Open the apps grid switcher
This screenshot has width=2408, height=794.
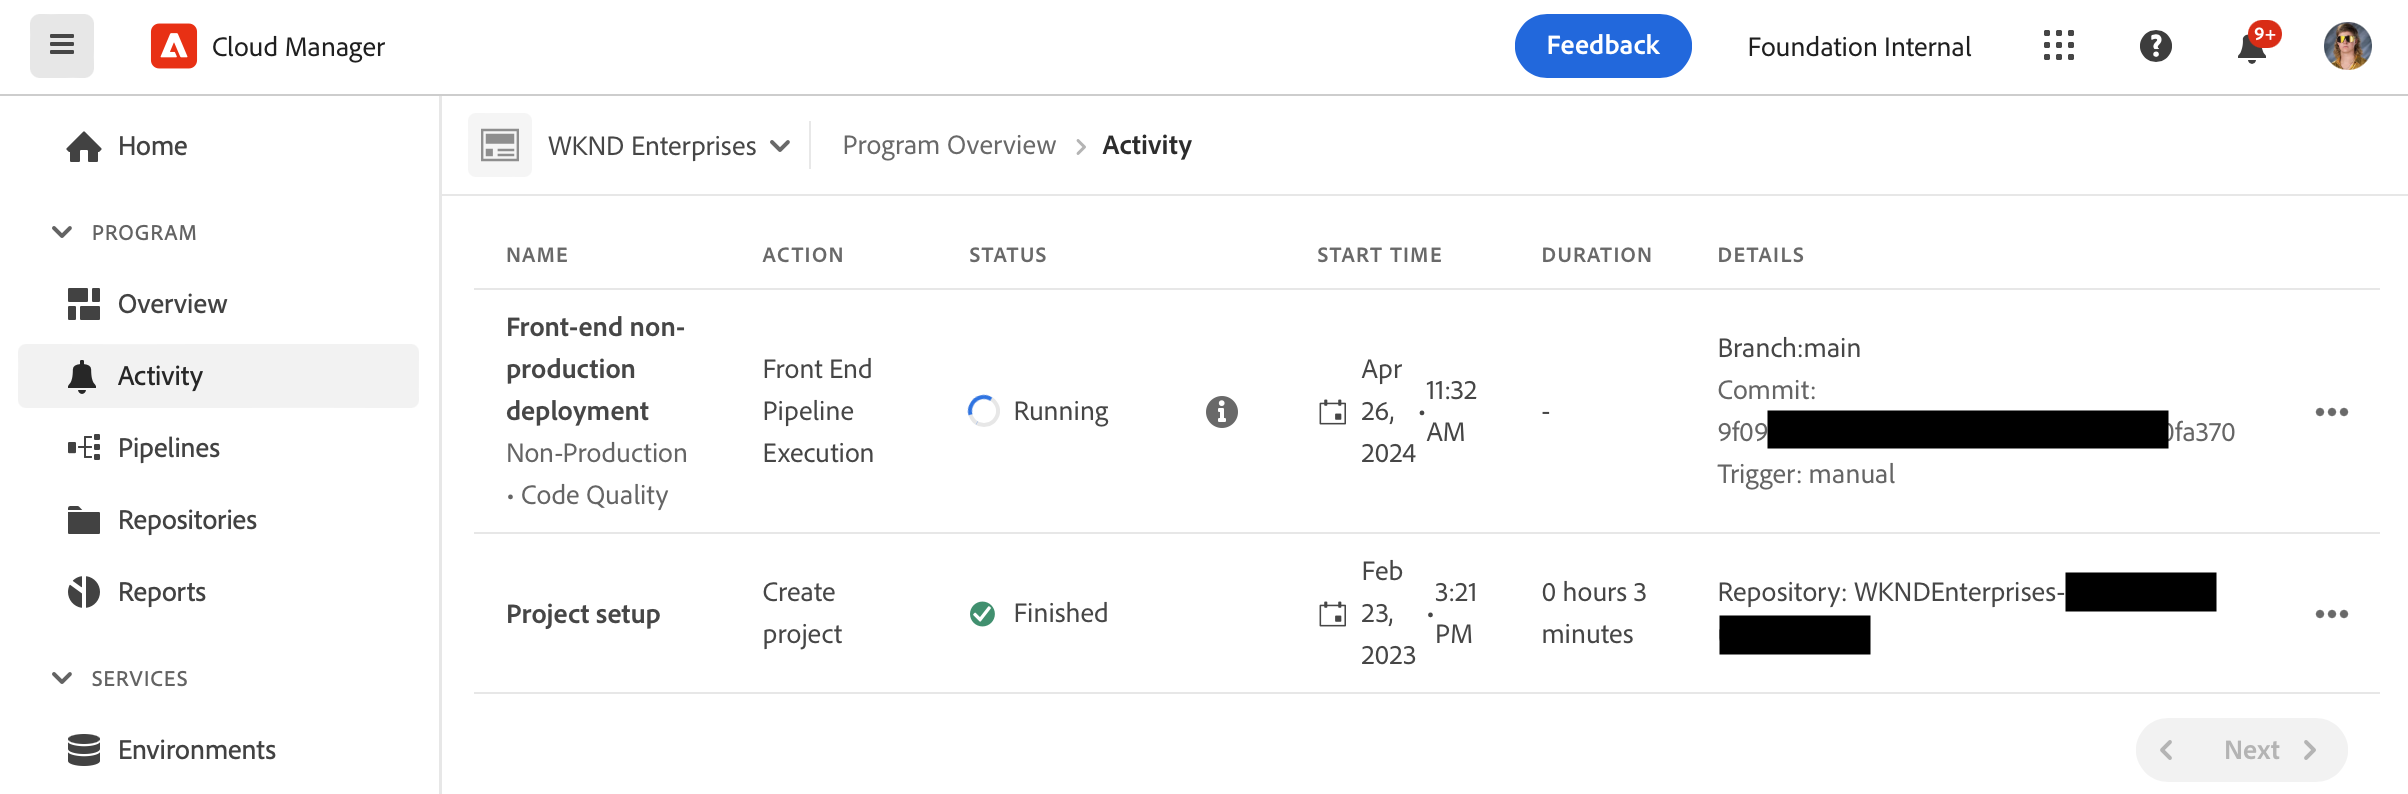(x=2058, y=46)
